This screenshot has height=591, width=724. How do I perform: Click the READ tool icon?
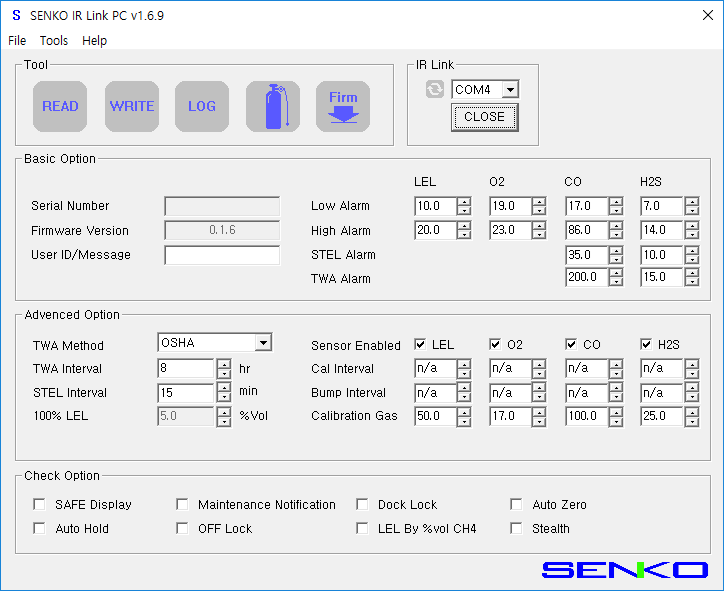60,107
